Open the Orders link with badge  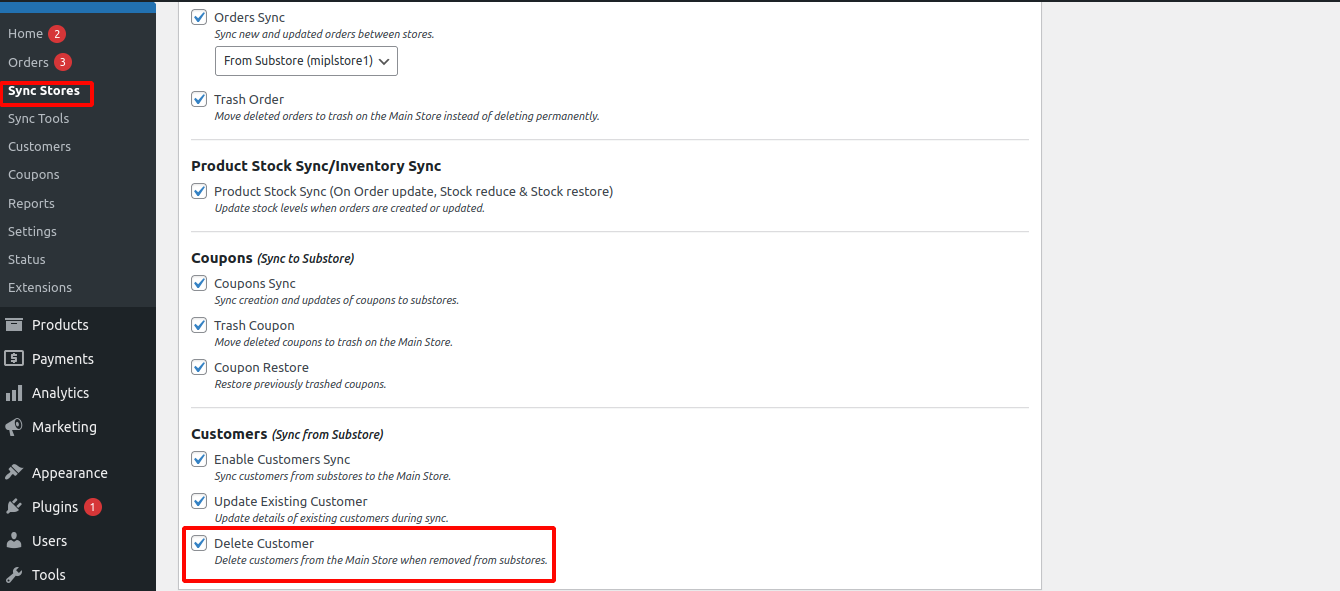point(29,62)
